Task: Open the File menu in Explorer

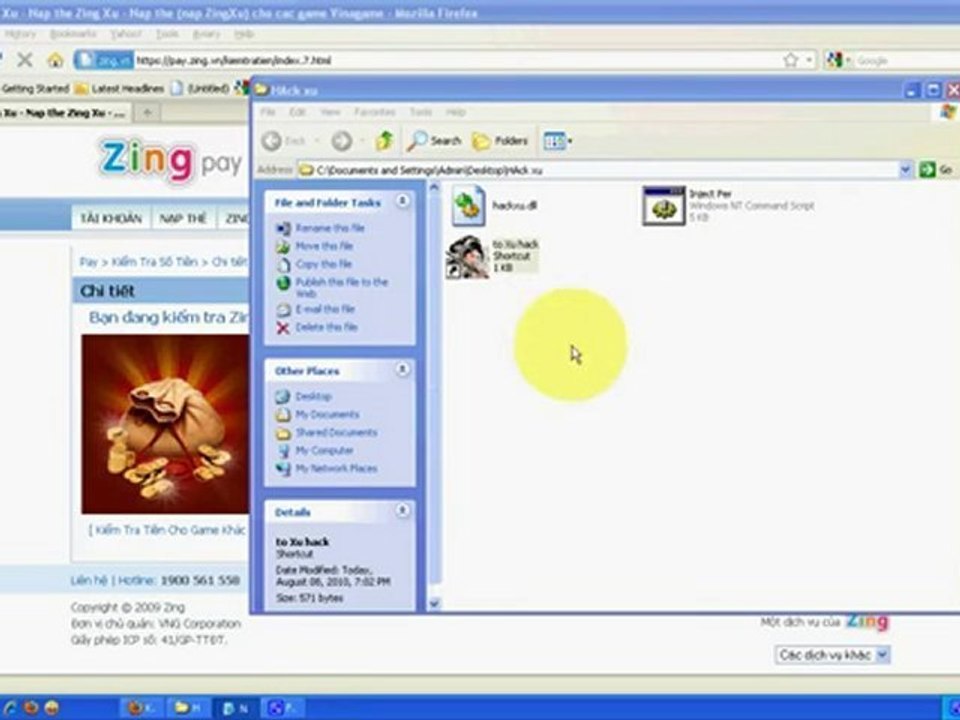Action: click(268, 112)
